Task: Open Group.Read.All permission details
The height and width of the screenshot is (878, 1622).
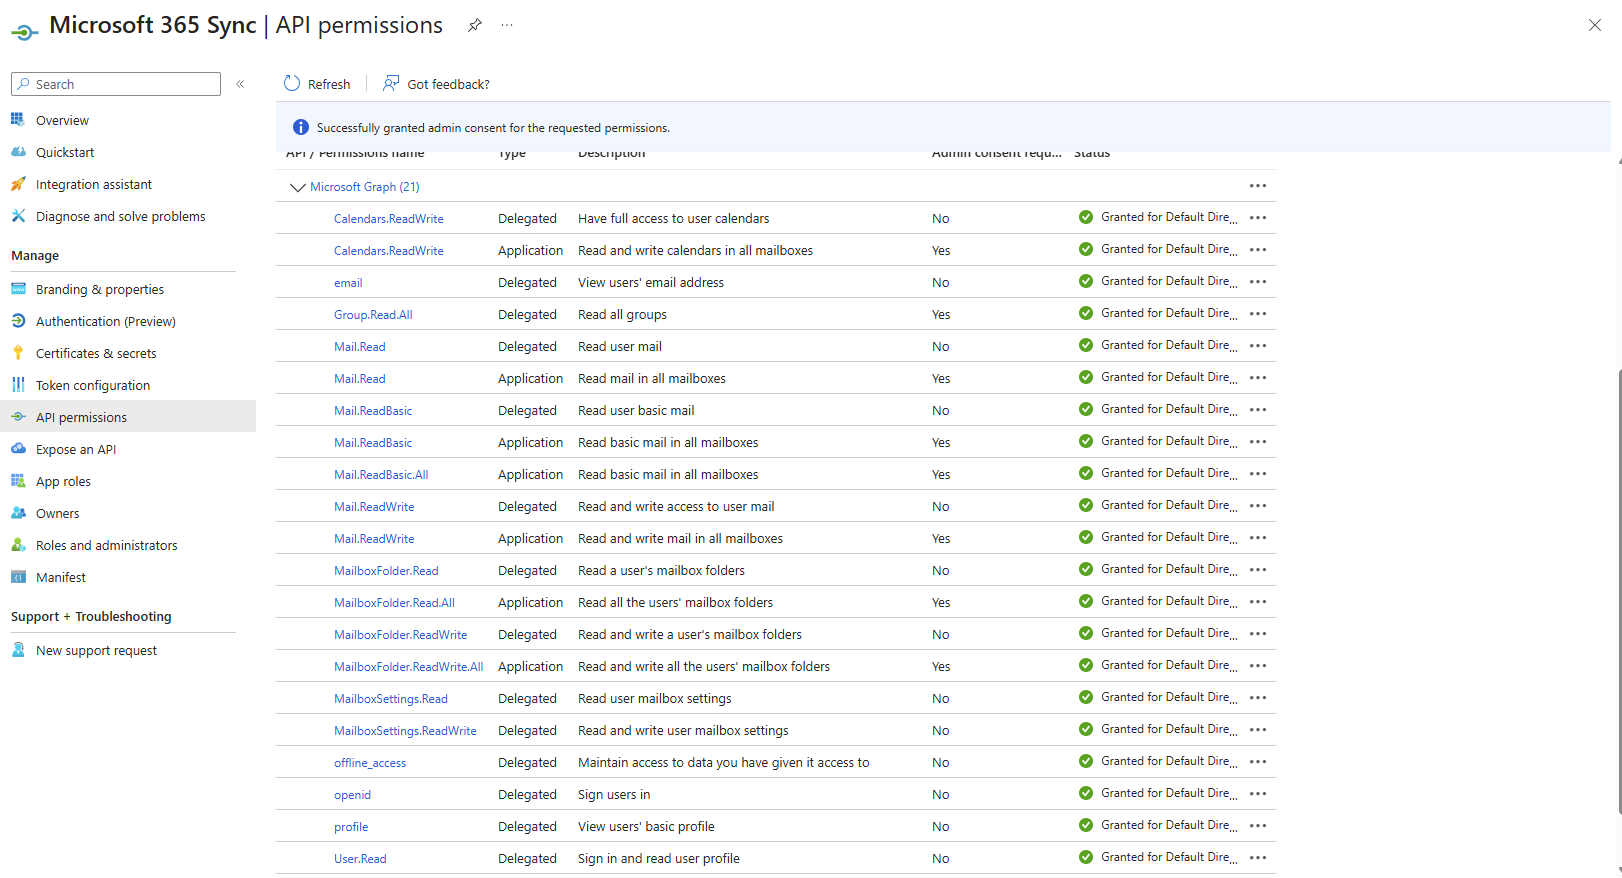Action: (373, 315)
